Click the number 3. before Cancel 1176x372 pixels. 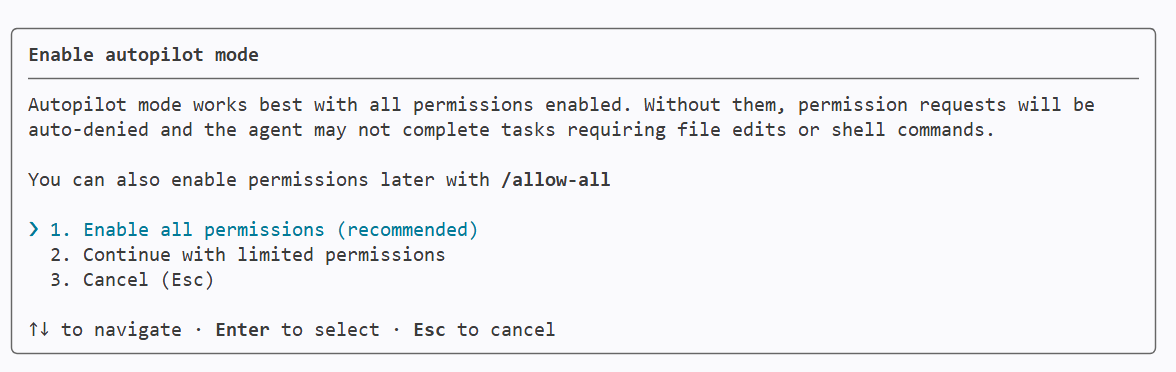(62, 280)
